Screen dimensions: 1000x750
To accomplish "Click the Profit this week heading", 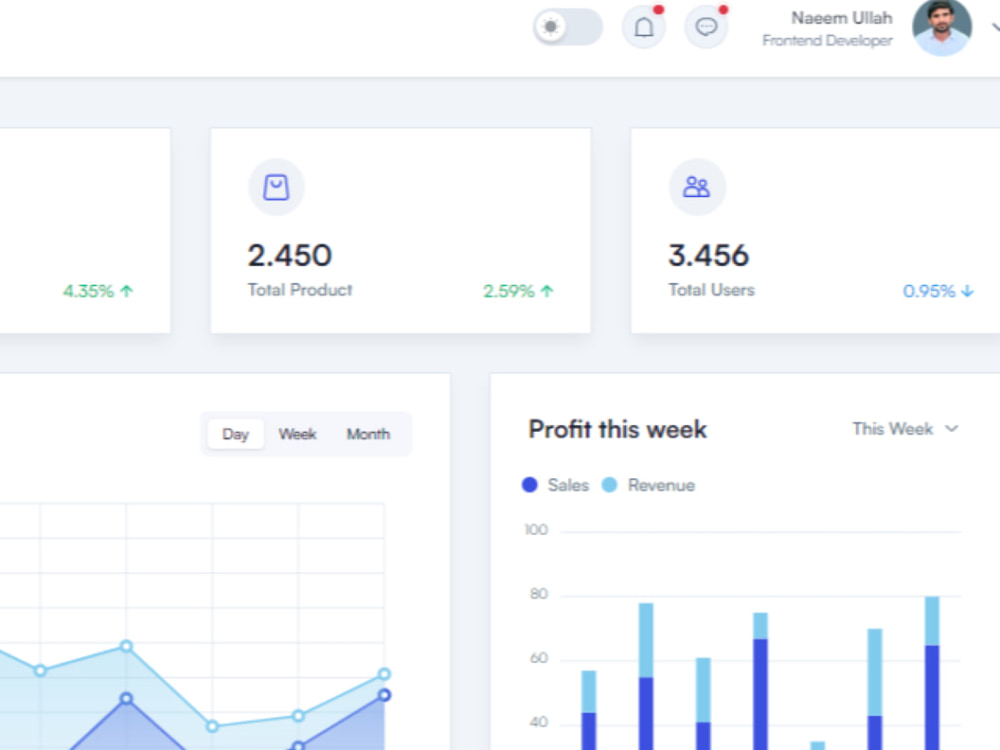I will pos(617,429).
